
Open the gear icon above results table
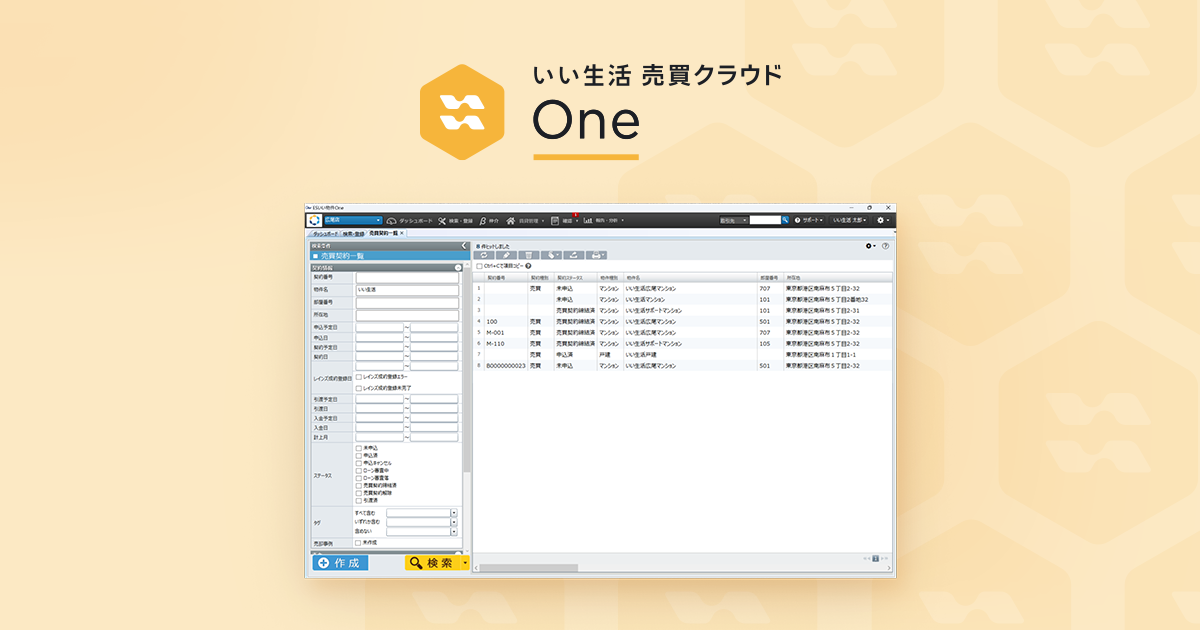[870, 246]
